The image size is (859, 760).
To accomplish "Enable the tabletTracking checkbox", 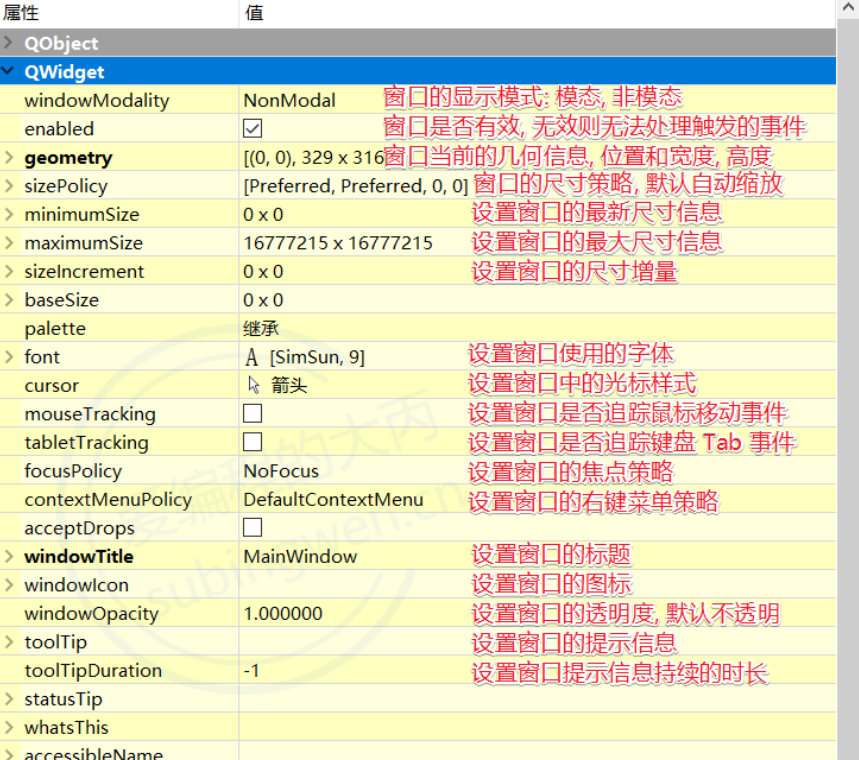I will coord(253,442).
